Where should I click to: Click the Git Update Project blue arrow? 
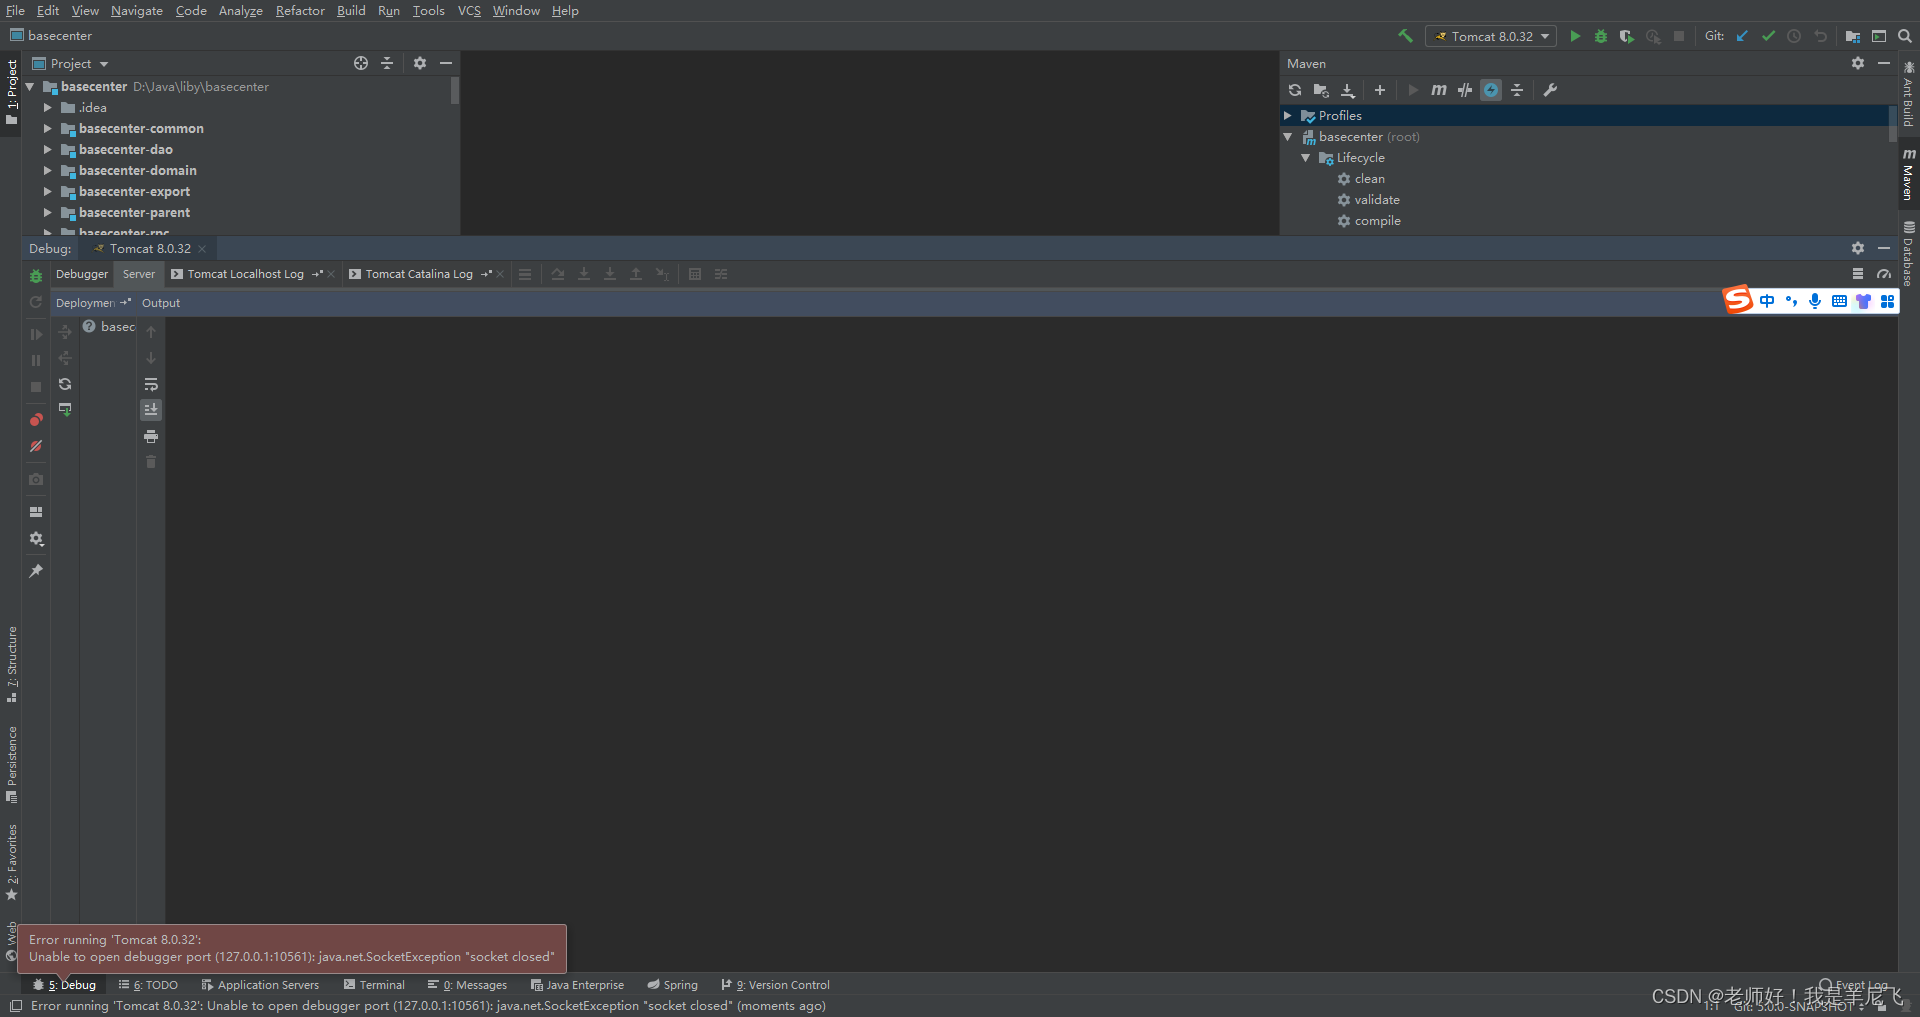(1742, 36)
